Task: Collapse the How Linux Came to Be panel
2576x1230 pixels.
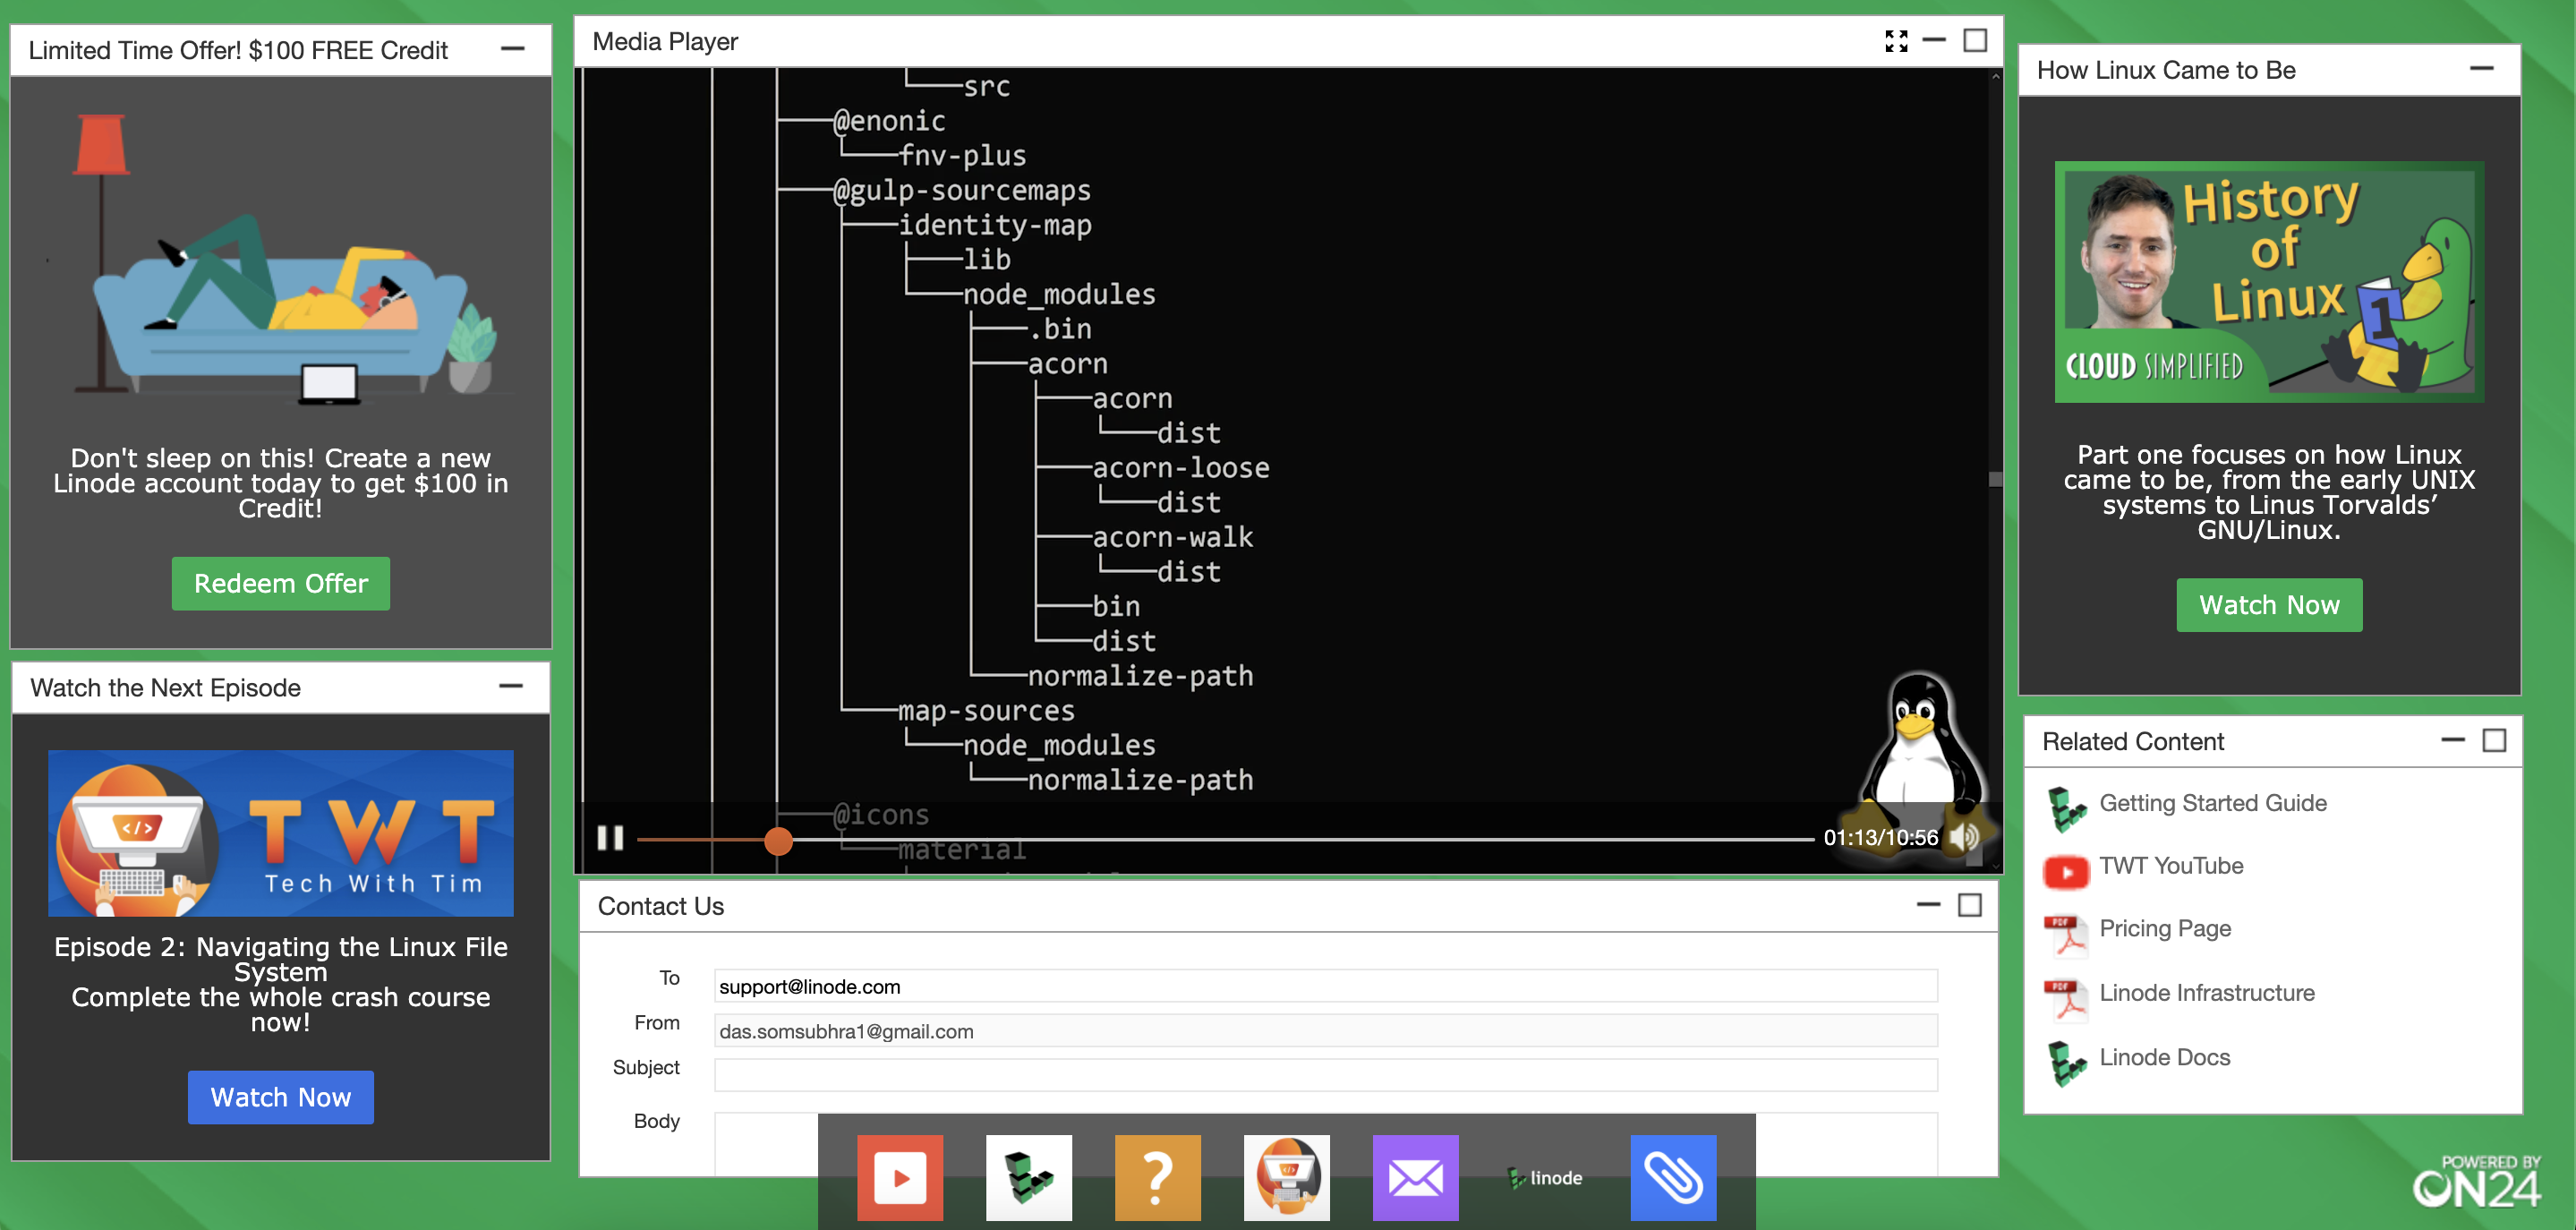Action: [x=2481, y=69]
